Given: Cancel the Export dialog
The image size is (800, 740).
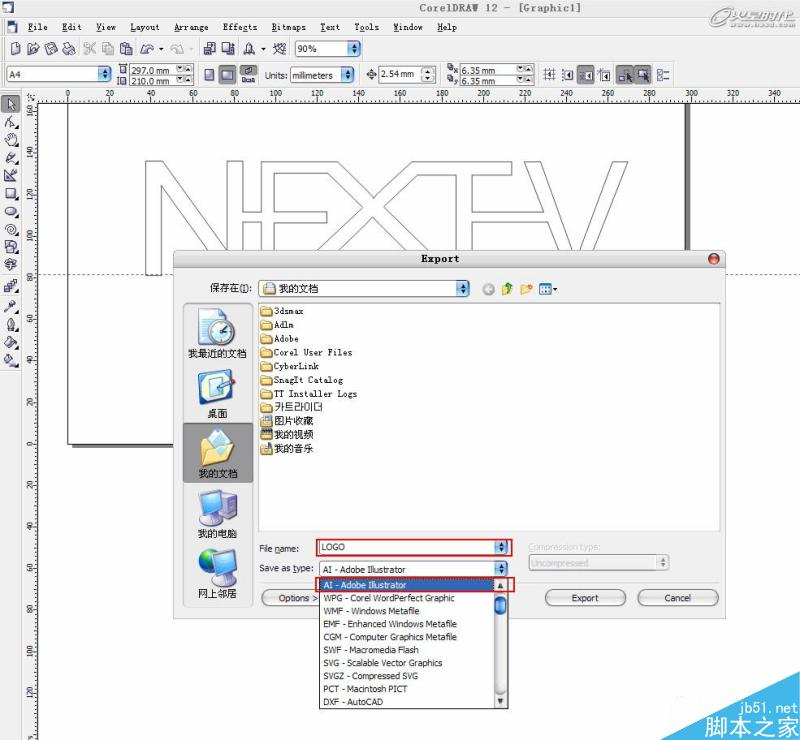Looking at the screenshot, I should pos(678,598).
